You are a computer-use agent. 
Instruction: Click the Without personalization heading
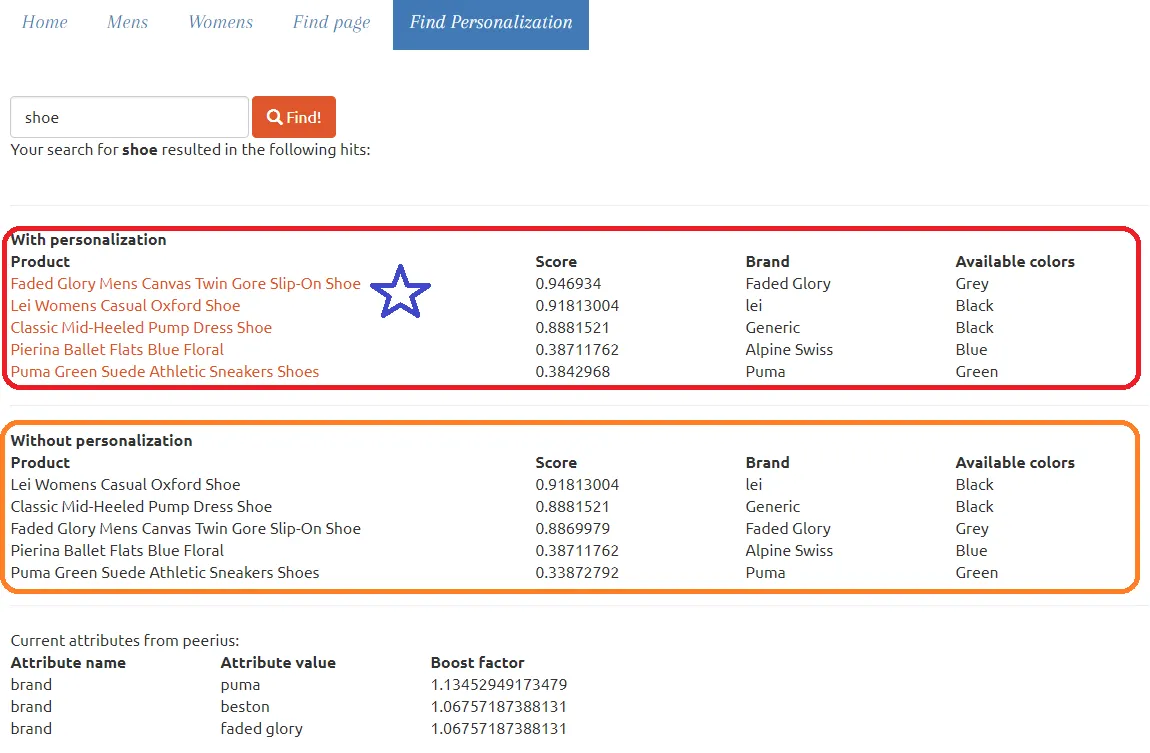(x=102, y=441)
